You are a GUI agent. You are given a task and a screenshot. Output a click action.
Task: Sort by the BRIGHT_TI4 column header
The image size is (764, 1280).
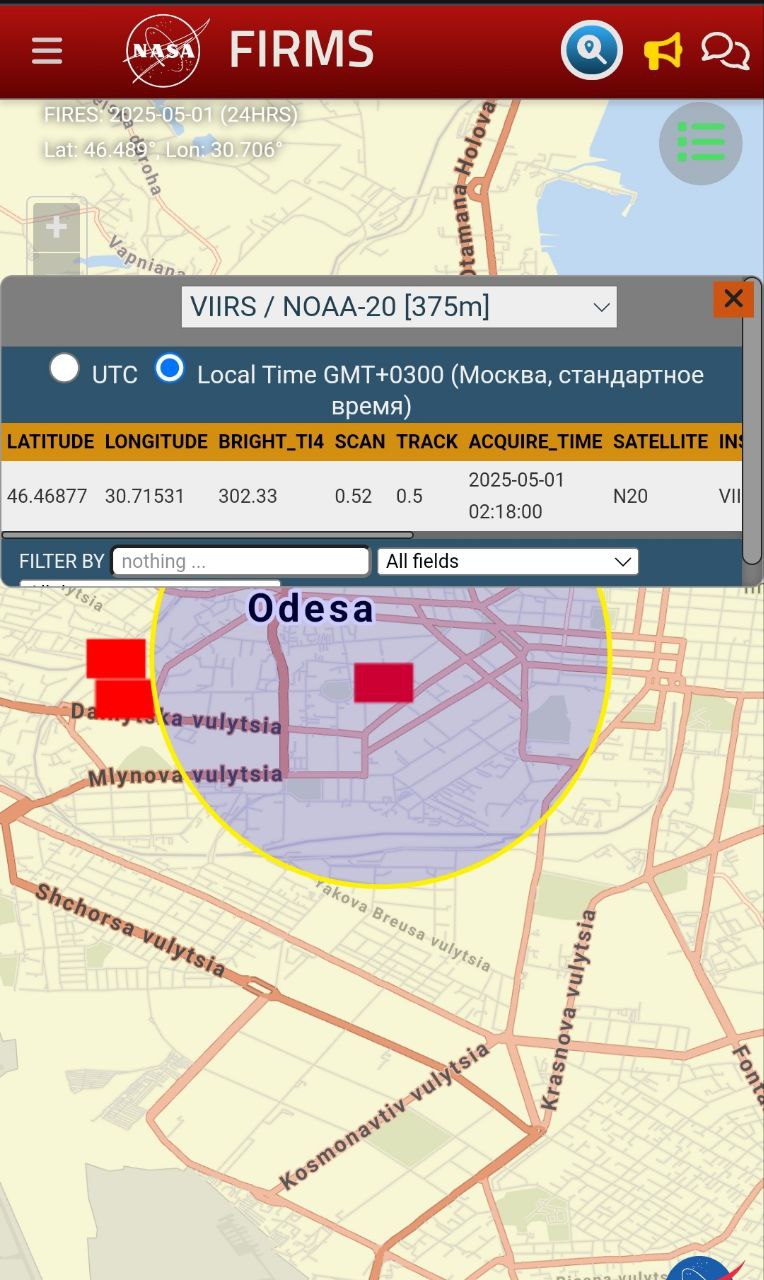[x=271, y=441]
